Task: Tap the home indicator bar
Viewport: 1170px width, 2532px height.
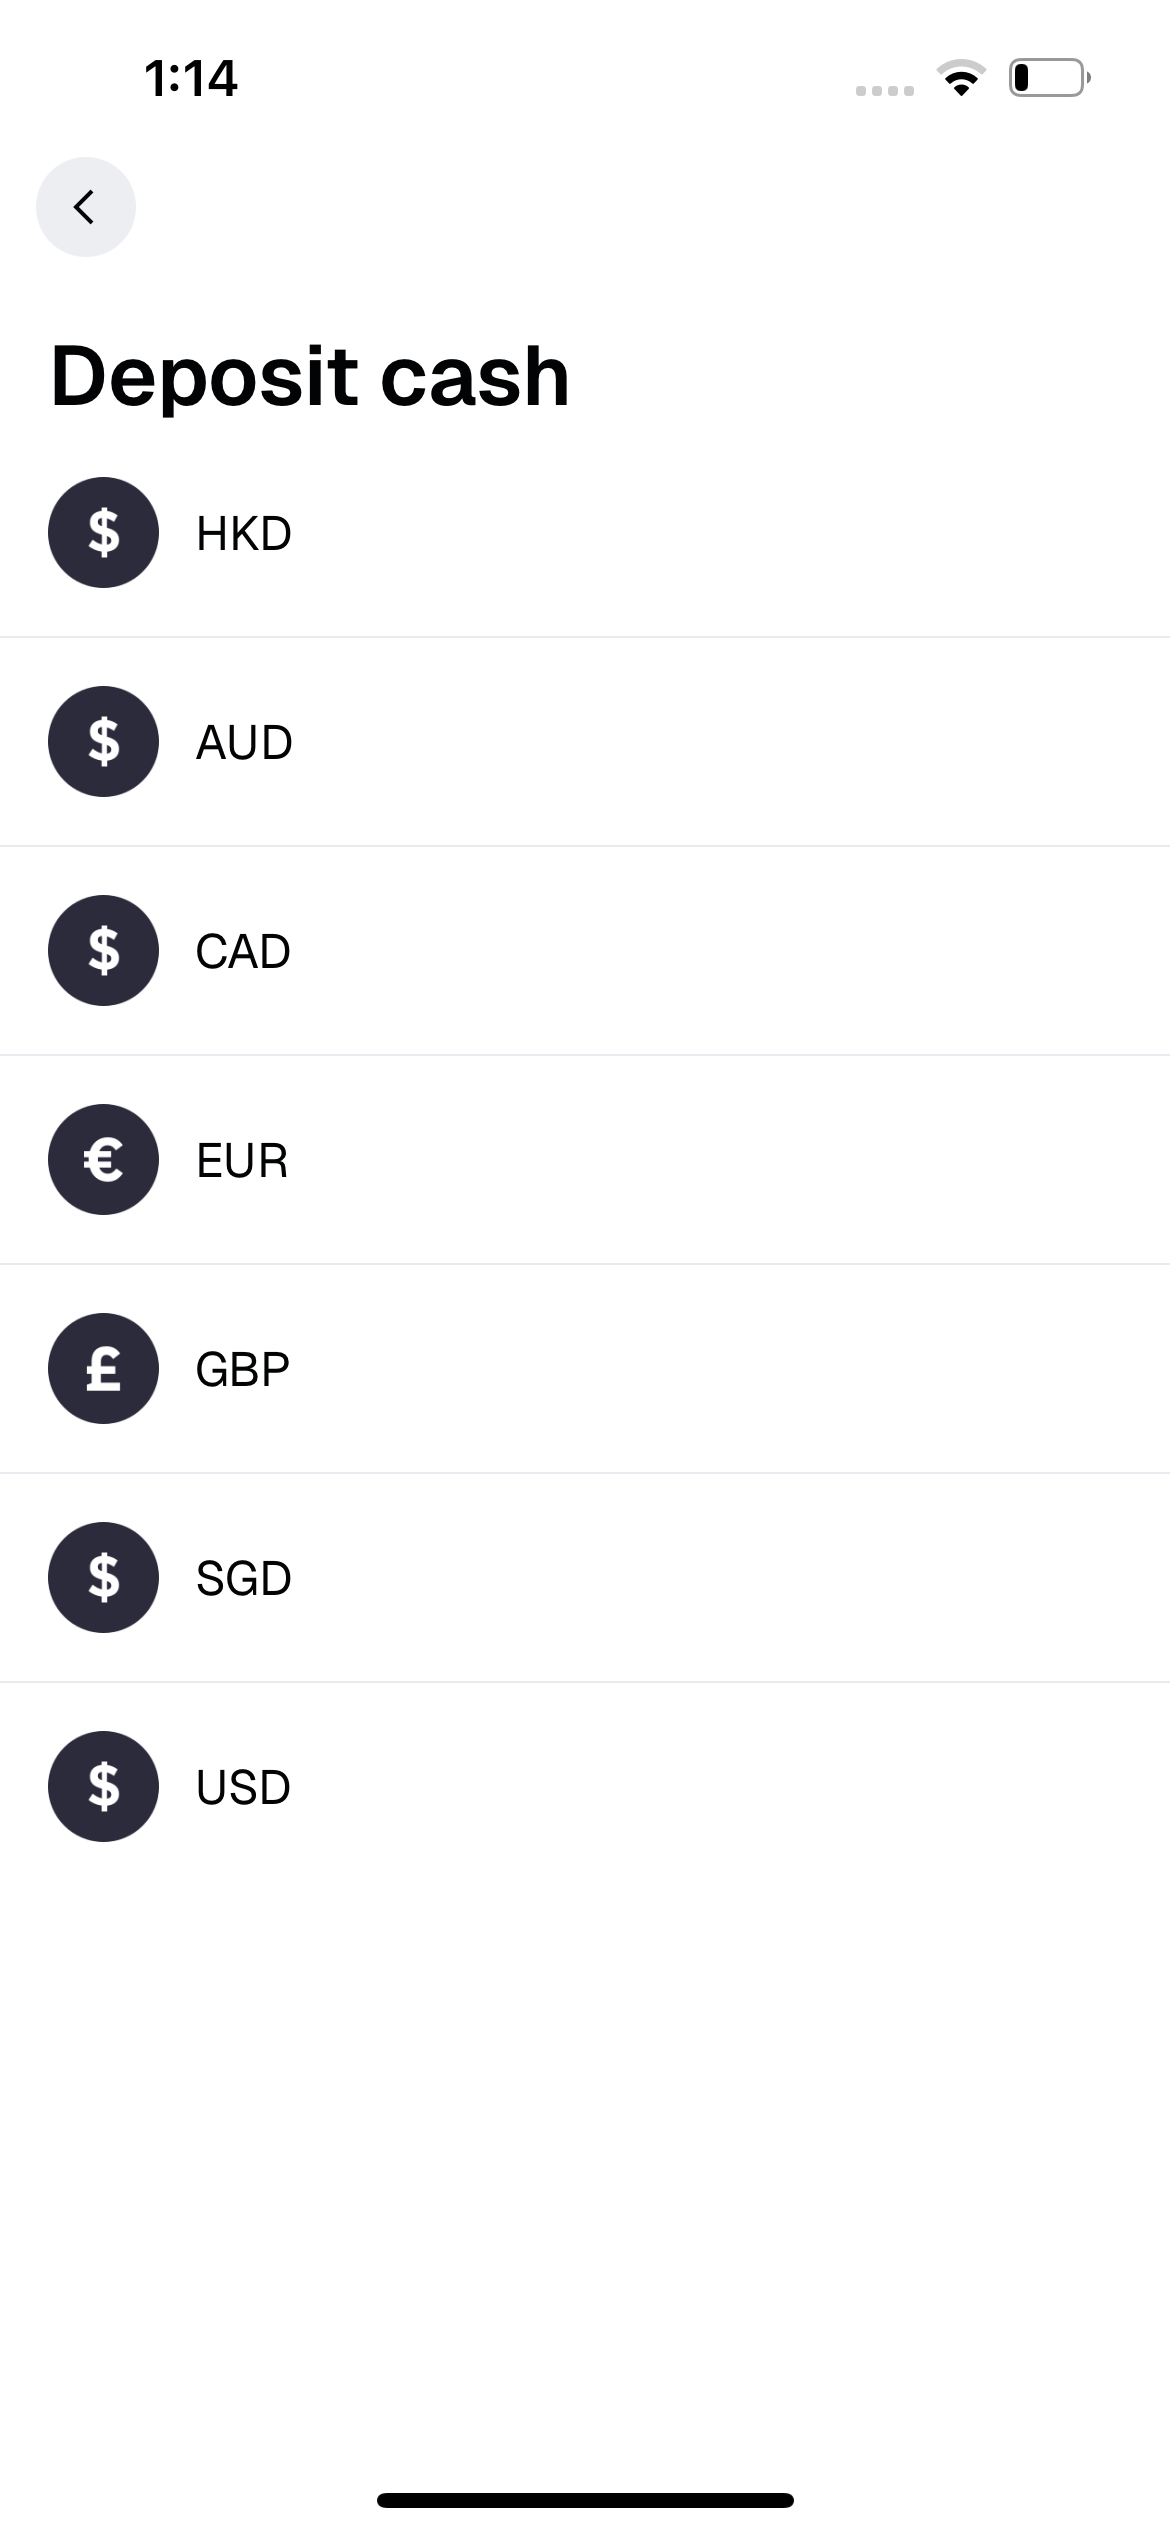Action: pyautogui.click(x=585, y=2500)
